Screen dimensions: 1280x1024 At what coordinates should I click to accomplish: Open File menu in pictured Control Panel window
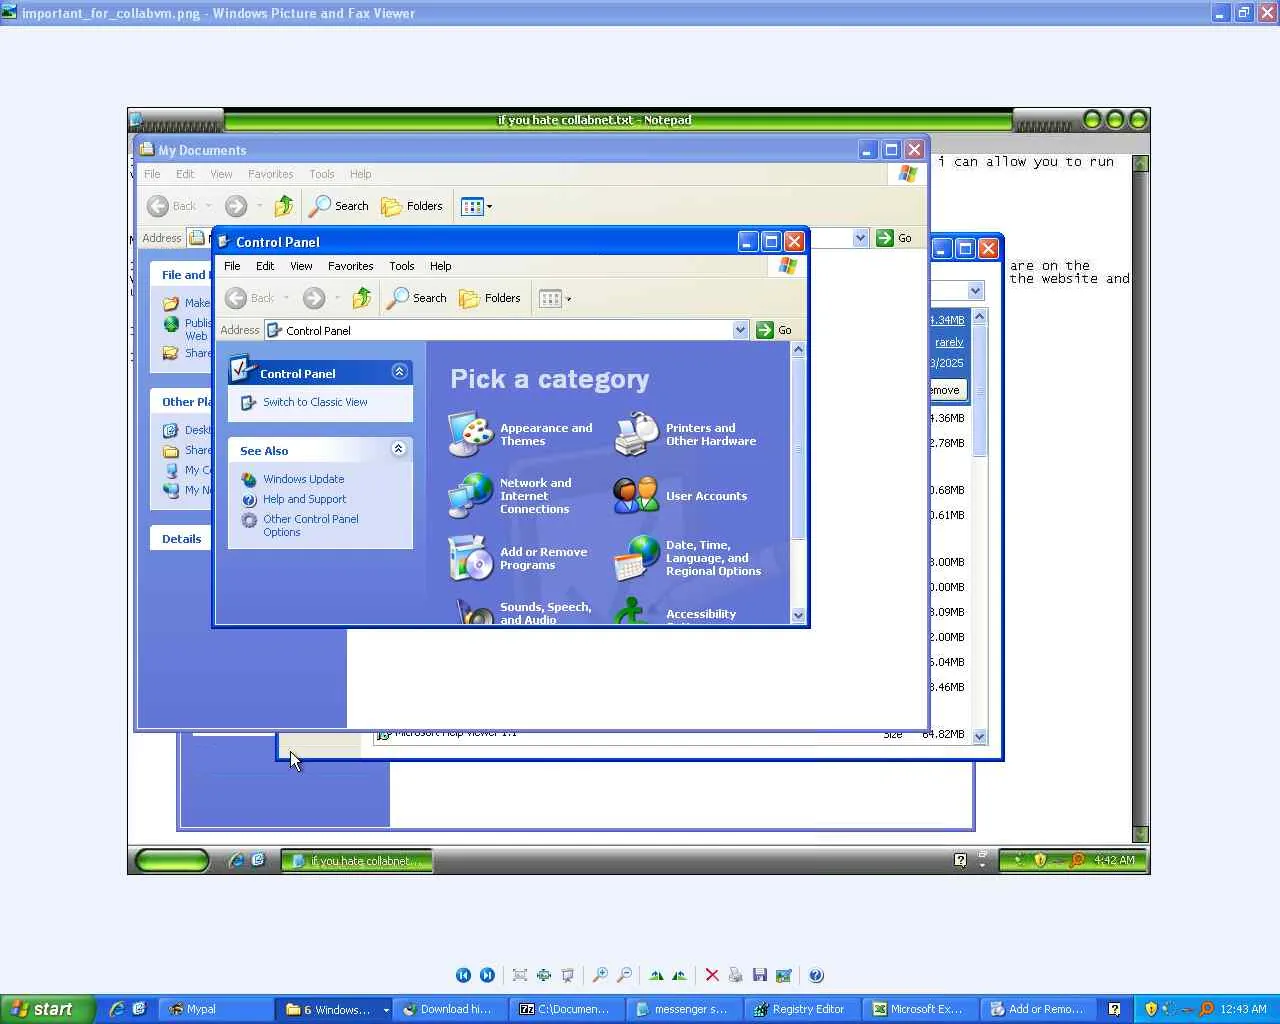(232, 266)
